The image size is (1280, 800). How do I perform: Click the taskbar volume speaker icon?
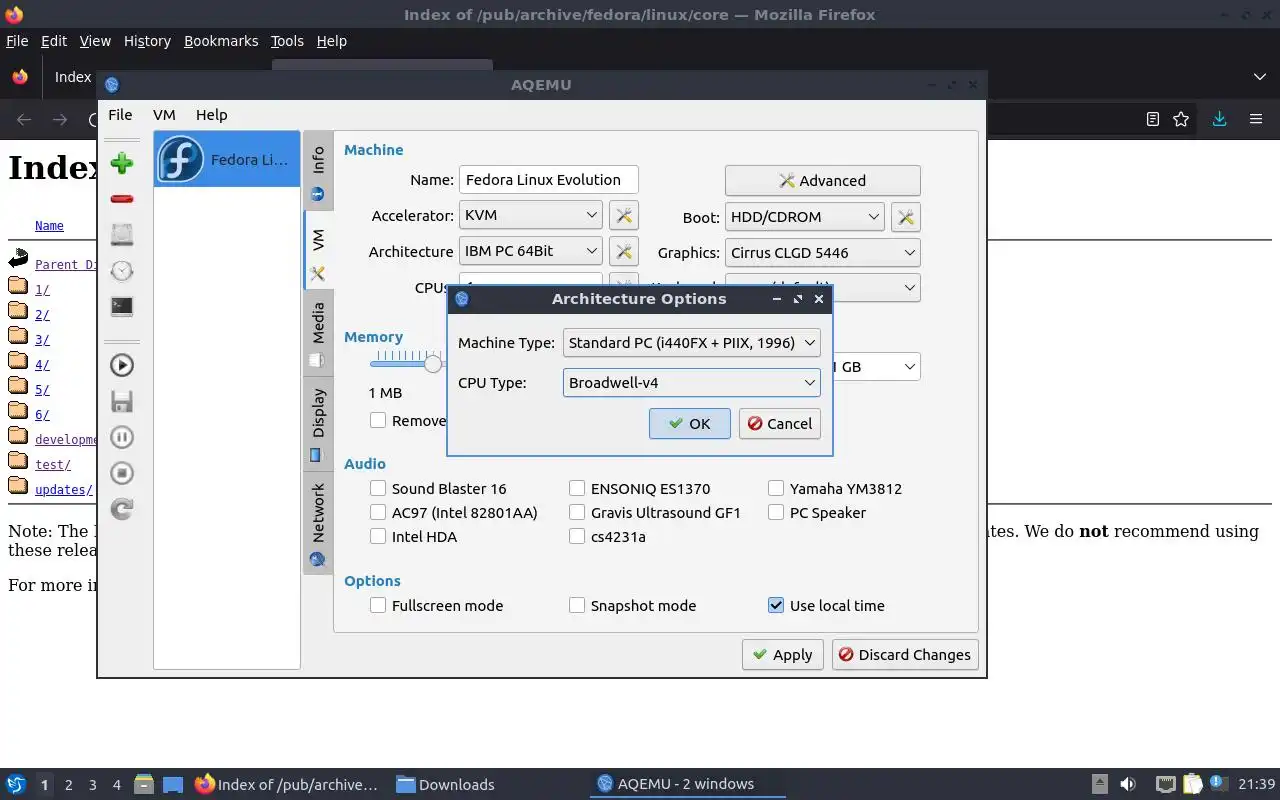click(x=1128, y=784)
